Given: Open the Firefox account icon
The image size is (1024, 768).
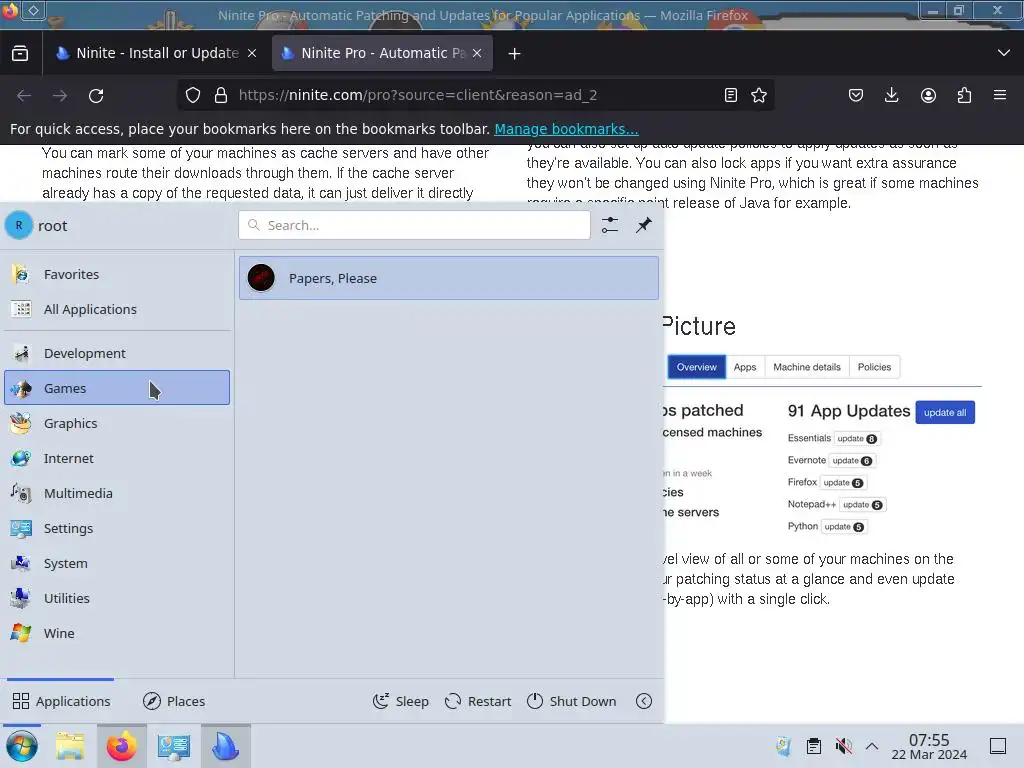Looking at the screenshot, I should (x=928, y=95).
